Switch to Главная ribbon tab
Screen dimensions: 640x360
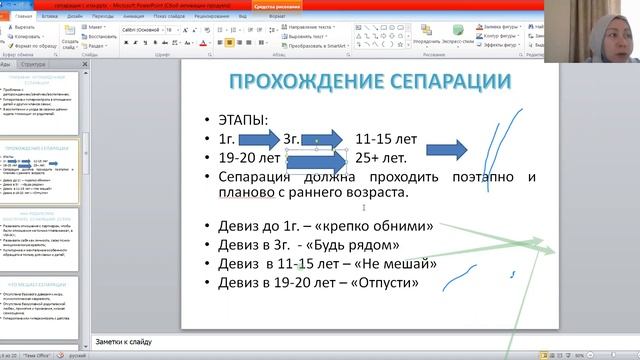click(24, 16)
